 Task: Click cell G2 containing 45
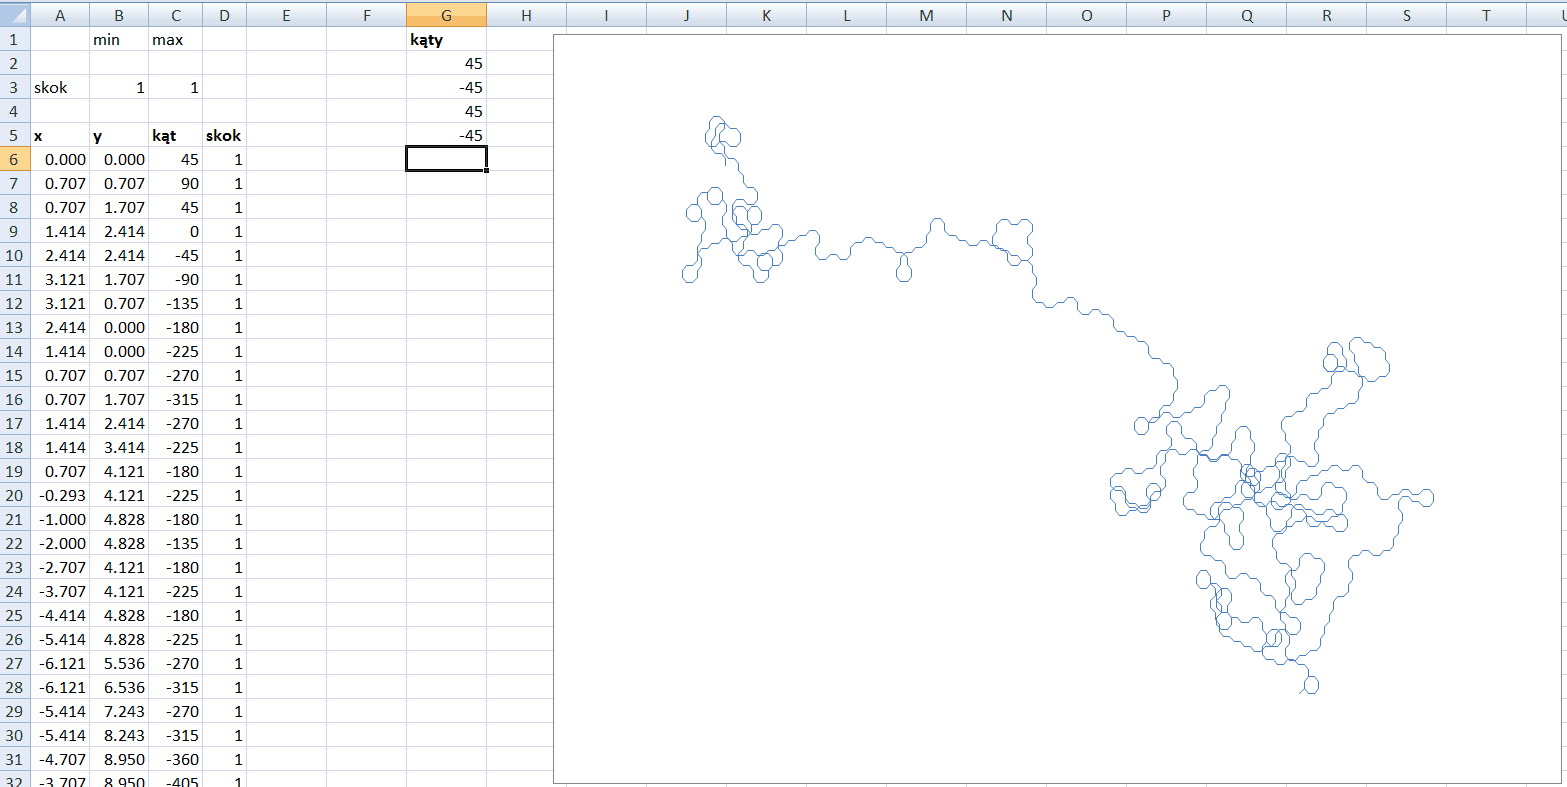446,63
